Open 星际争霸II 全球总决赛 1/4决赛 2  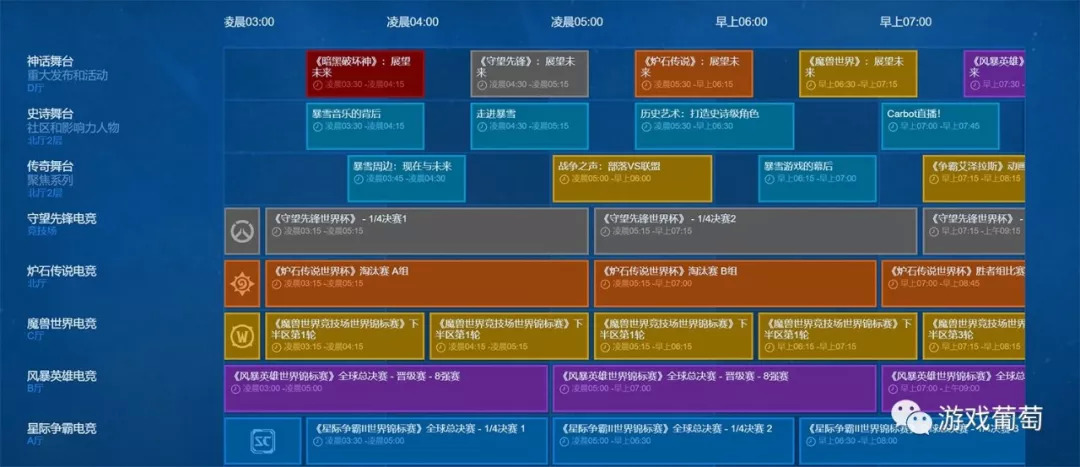point(674,441)
